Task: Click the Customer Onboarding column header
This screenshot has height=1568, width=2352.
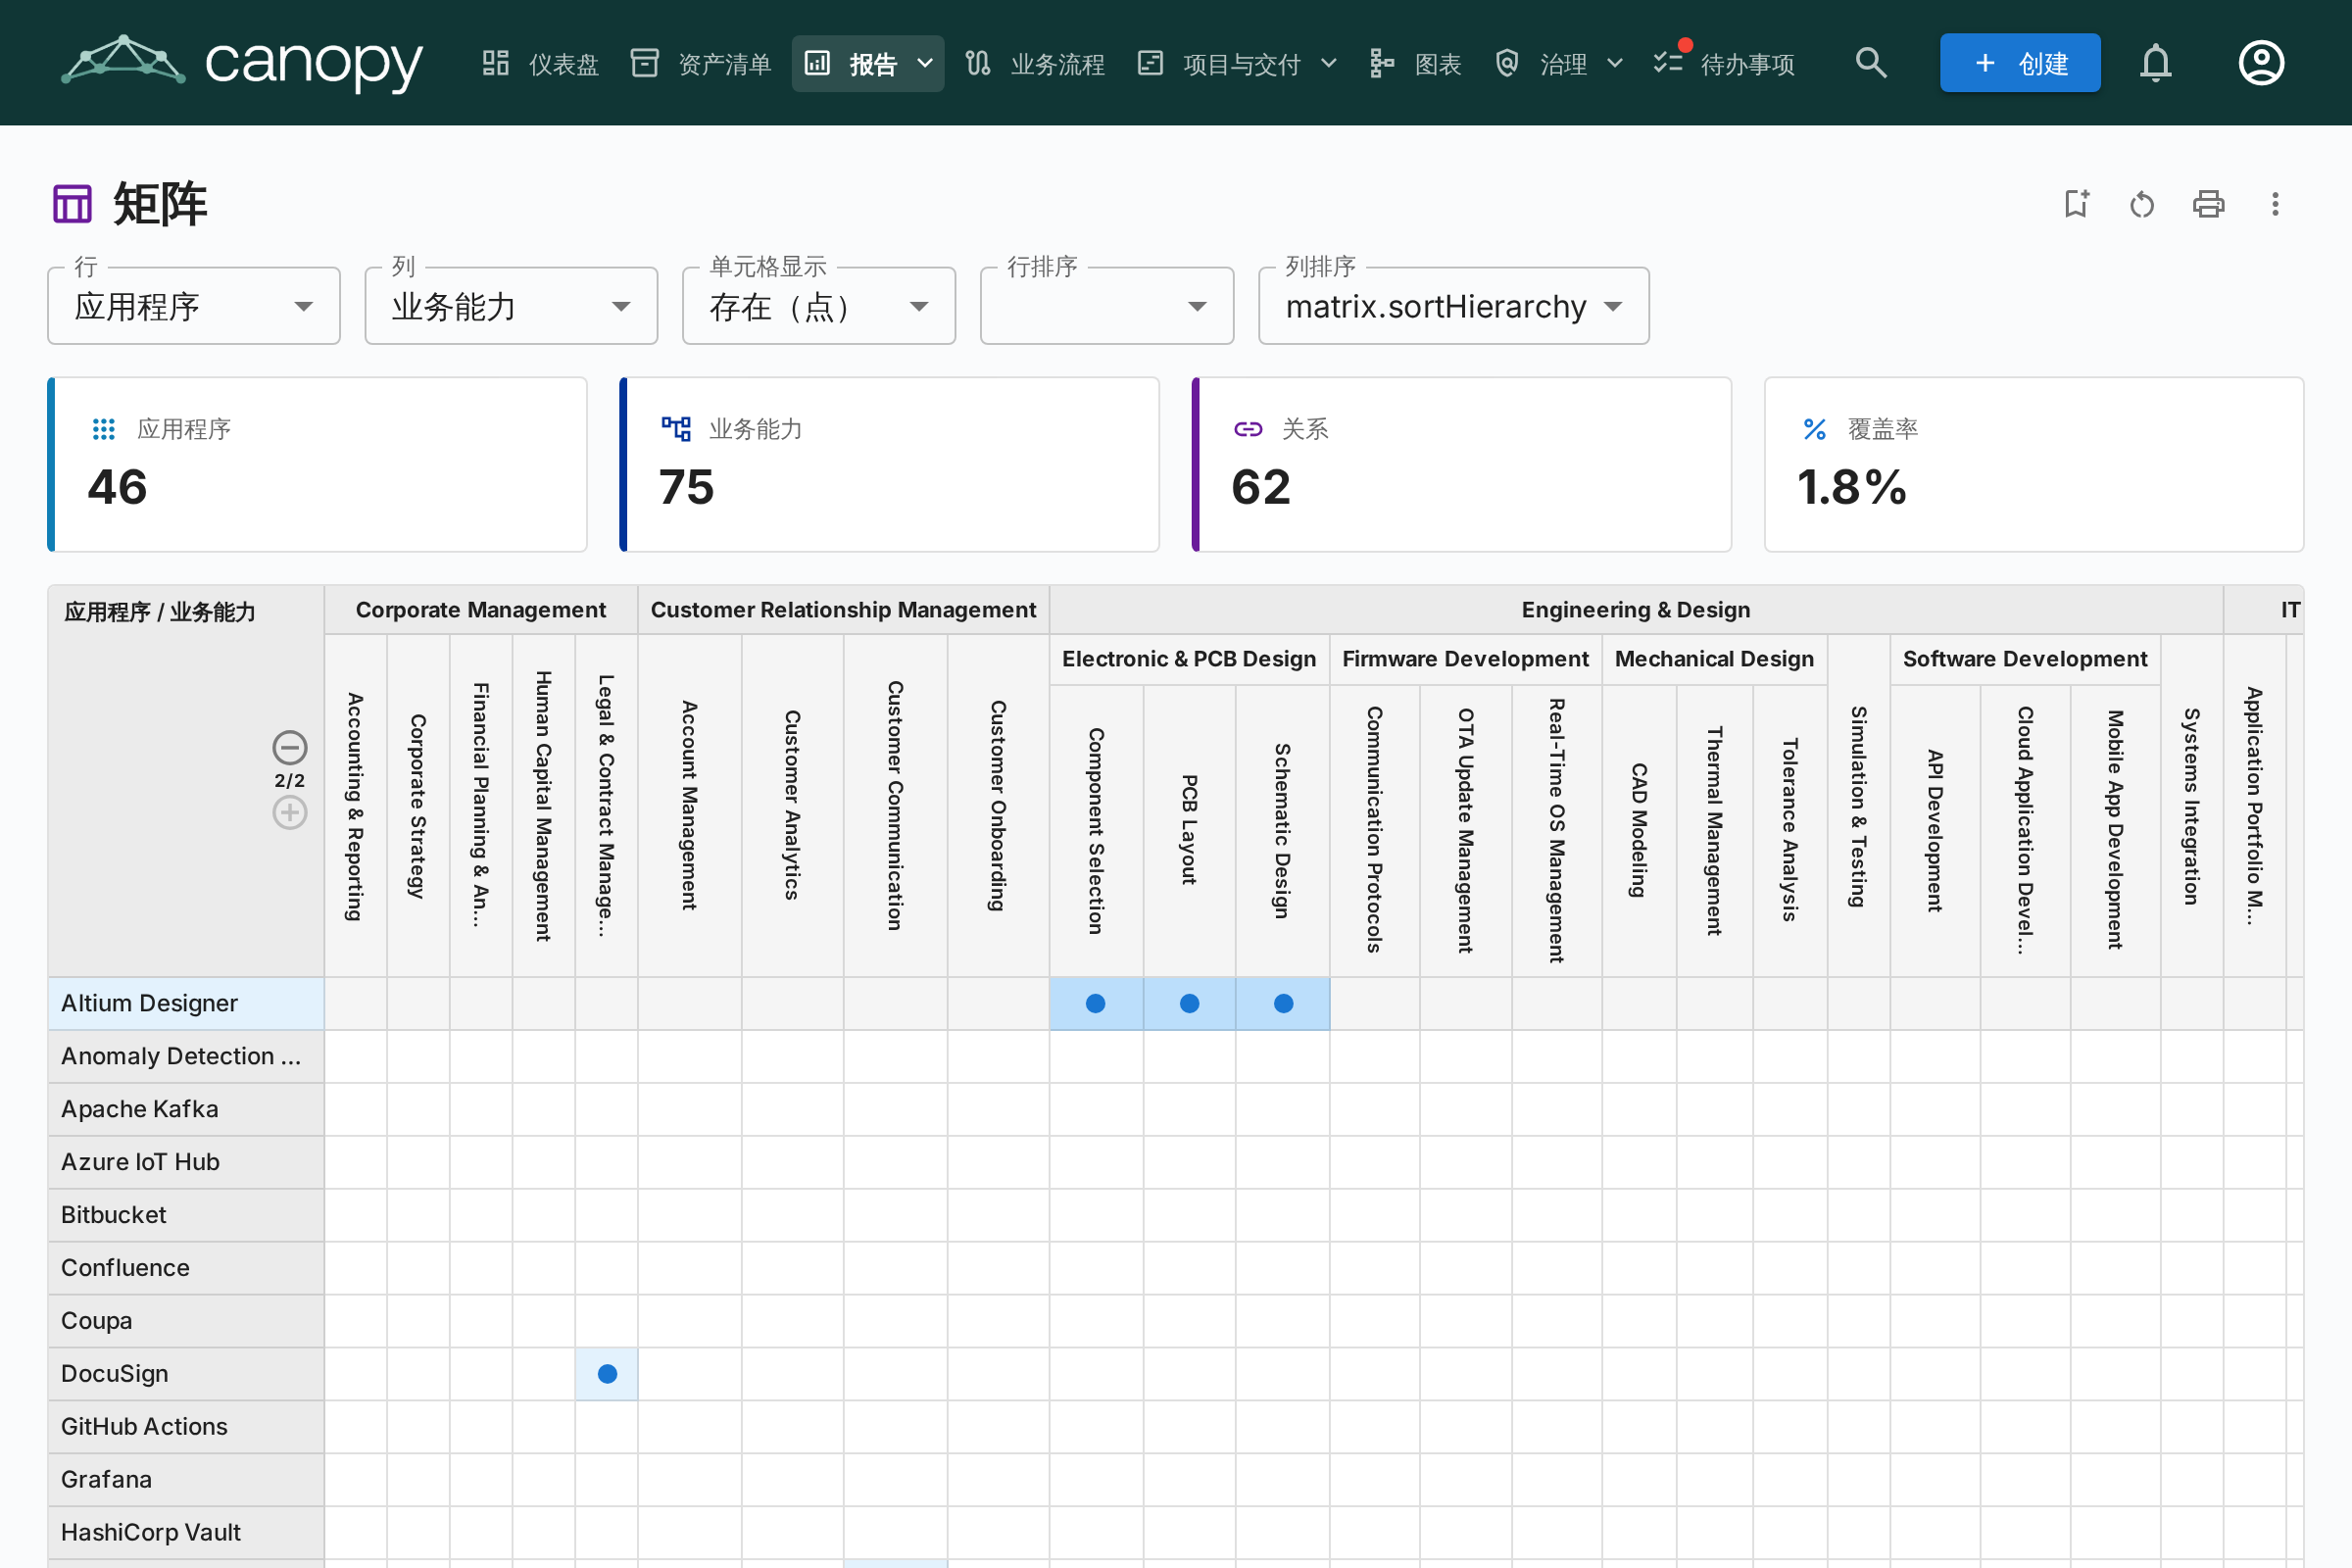Action: tap(998, 806)
